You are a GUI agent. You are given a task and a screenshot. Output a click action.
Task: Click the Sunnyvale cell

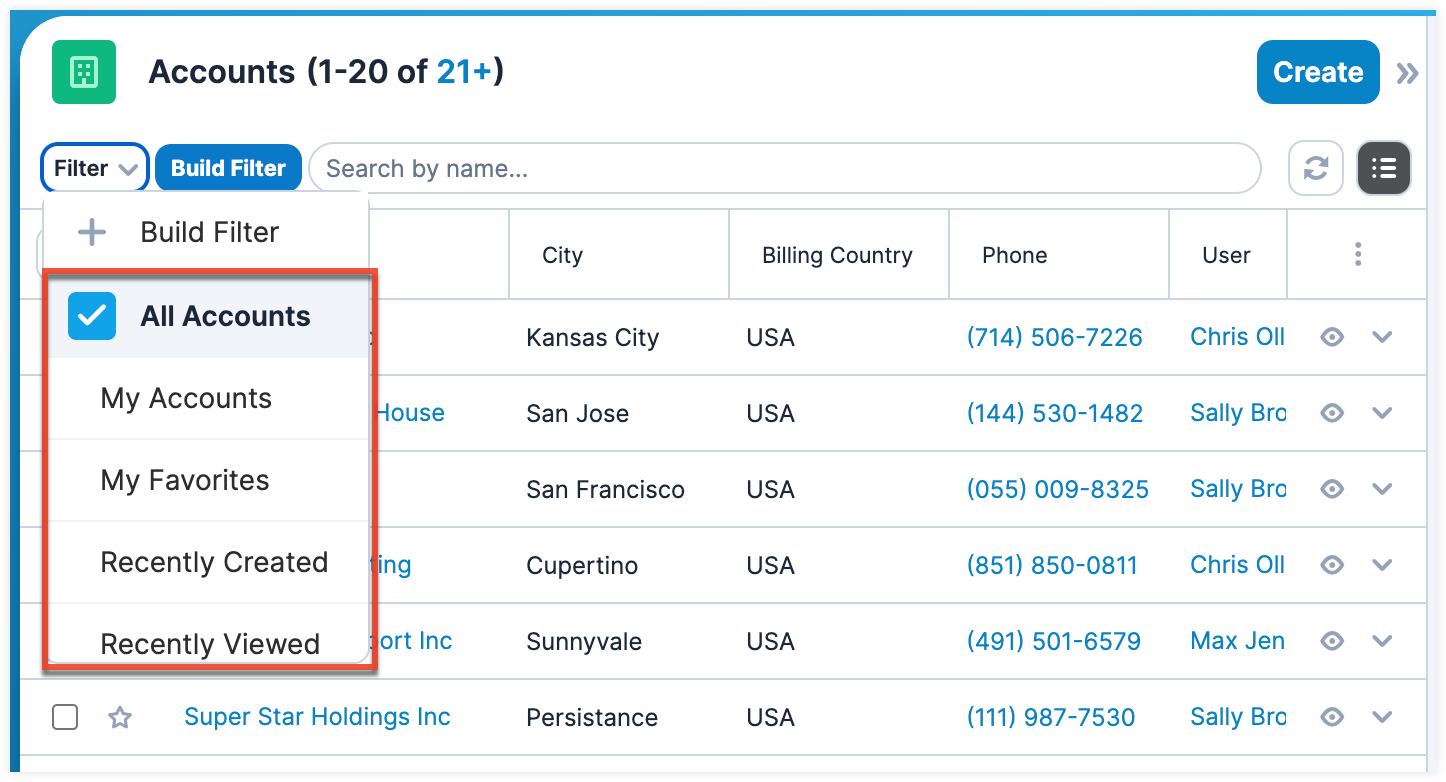coord(584,641)
